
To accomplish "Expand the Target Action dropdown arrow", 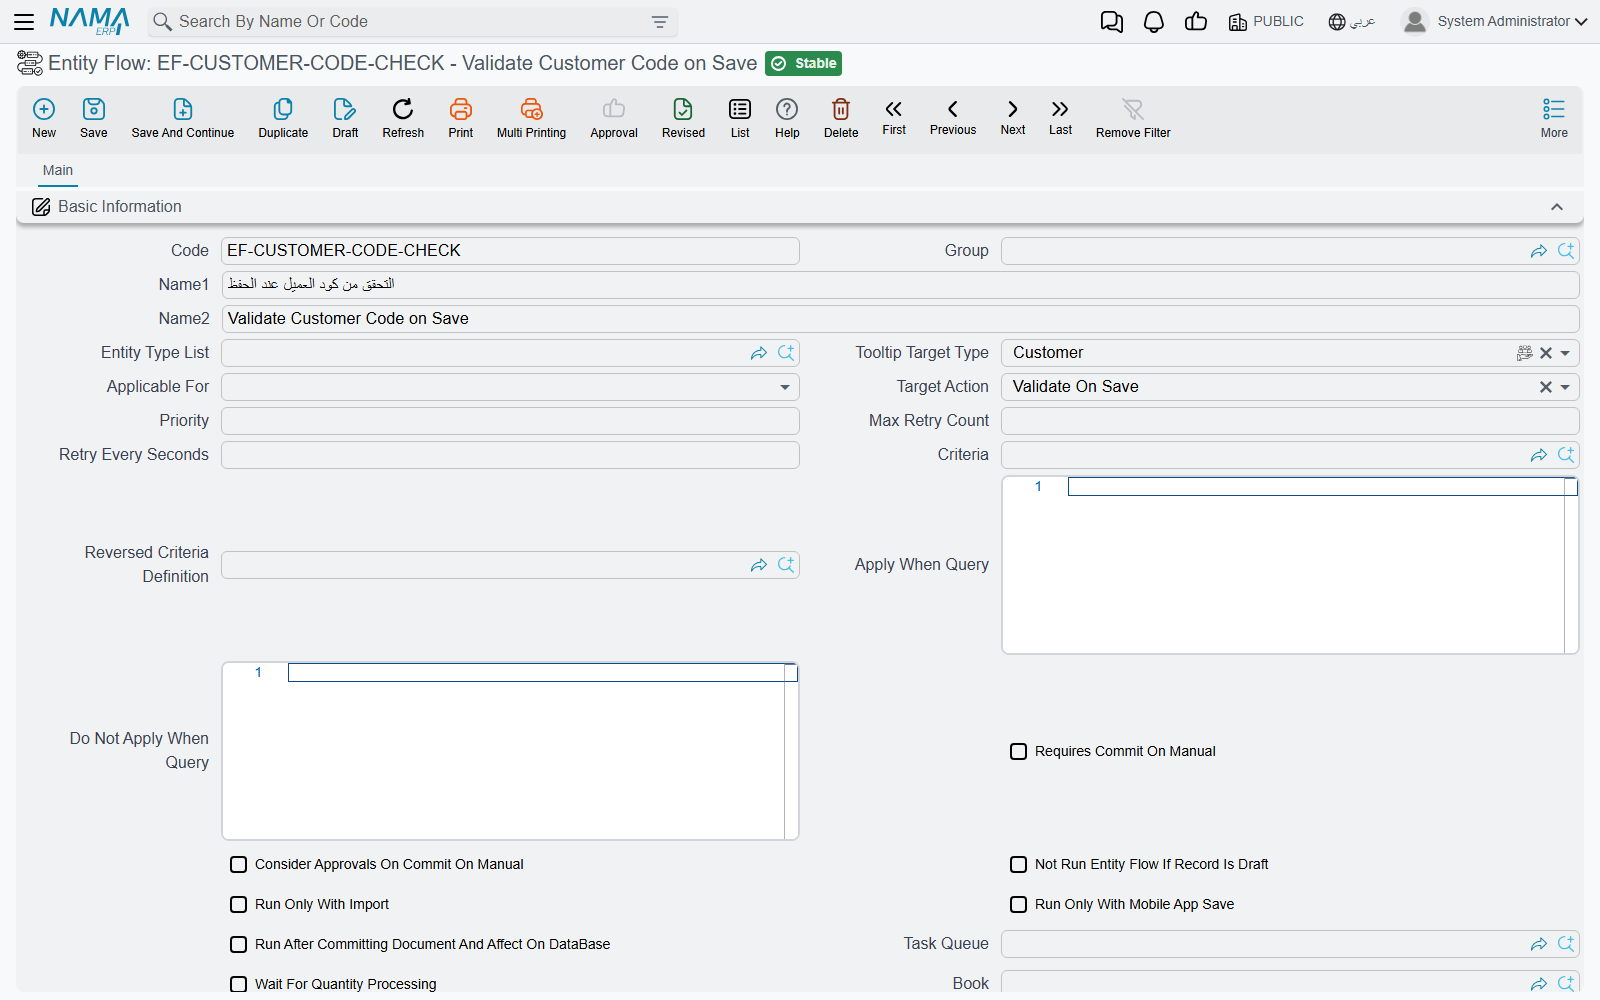I will coord(1565,387).
